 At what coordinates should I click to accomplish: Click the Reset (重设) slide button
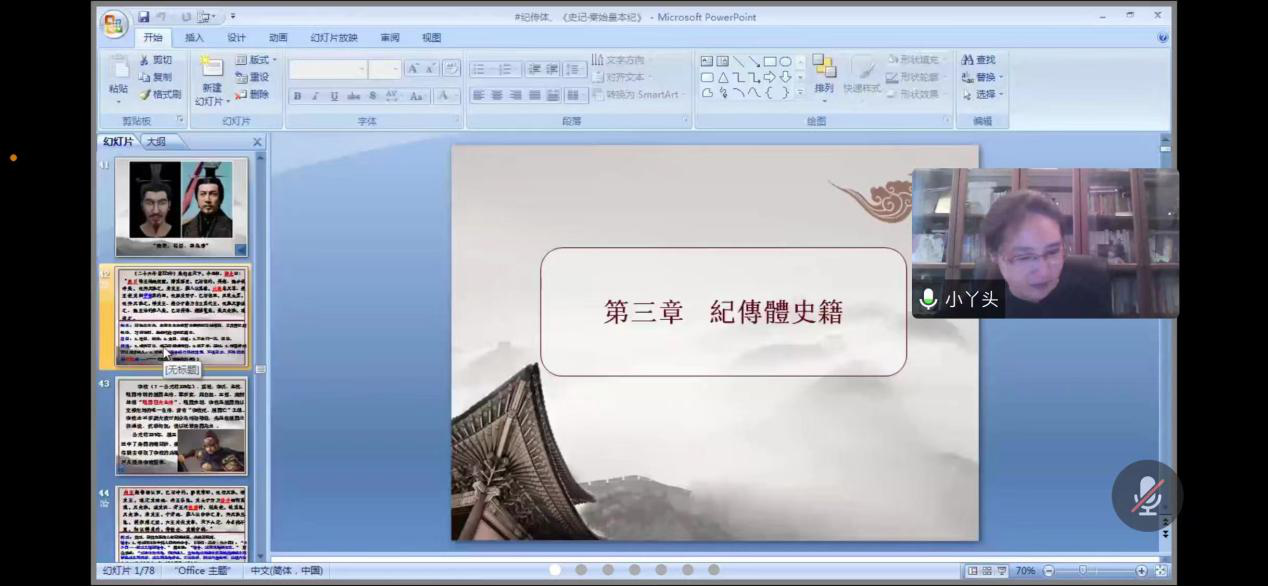click(x=253, y=77)
